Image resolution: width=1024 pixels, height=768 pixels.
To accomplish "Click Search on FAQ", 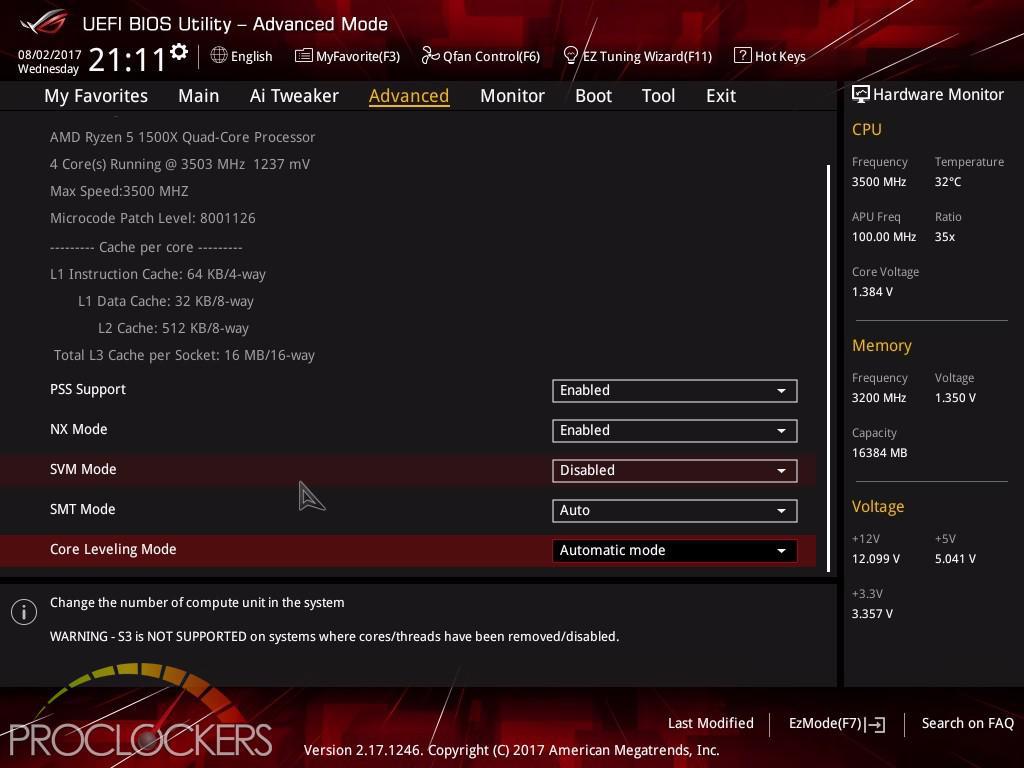I will click(x=967, y=723).
